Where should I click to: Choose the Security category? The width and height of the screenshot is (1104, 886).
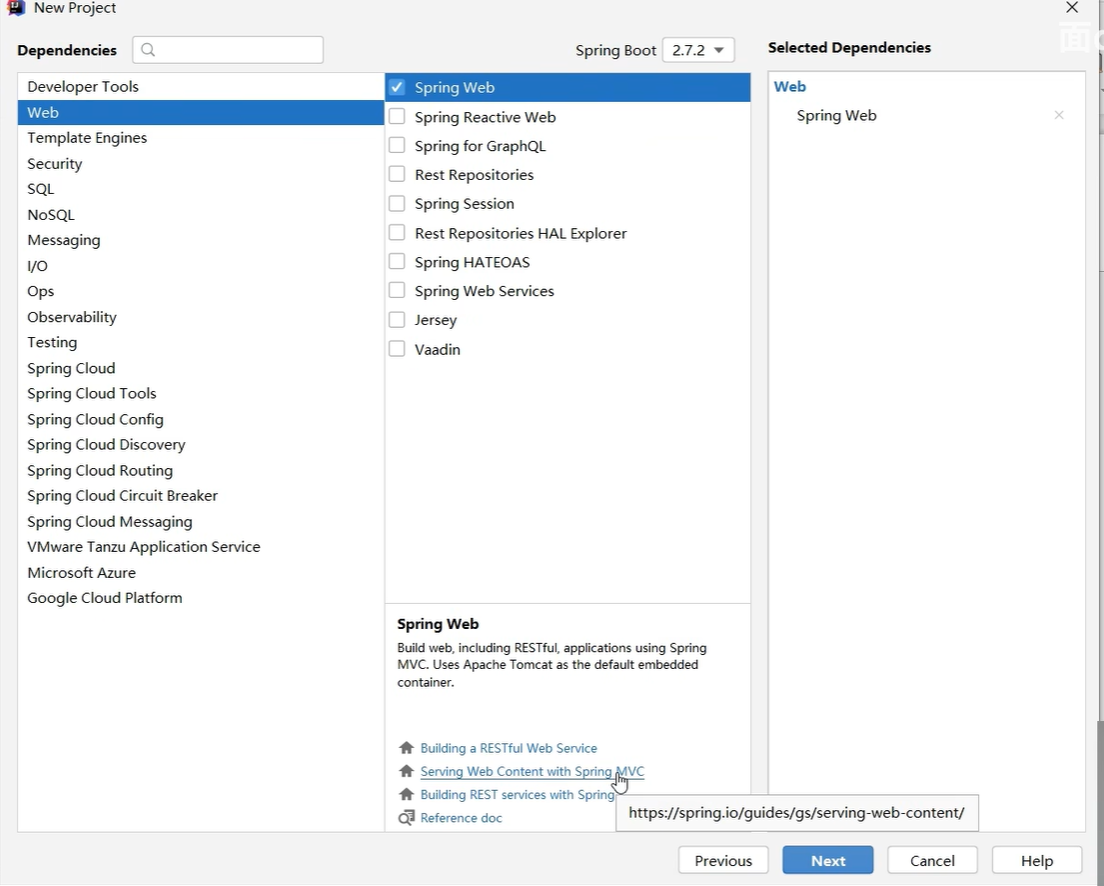[201, 163]
